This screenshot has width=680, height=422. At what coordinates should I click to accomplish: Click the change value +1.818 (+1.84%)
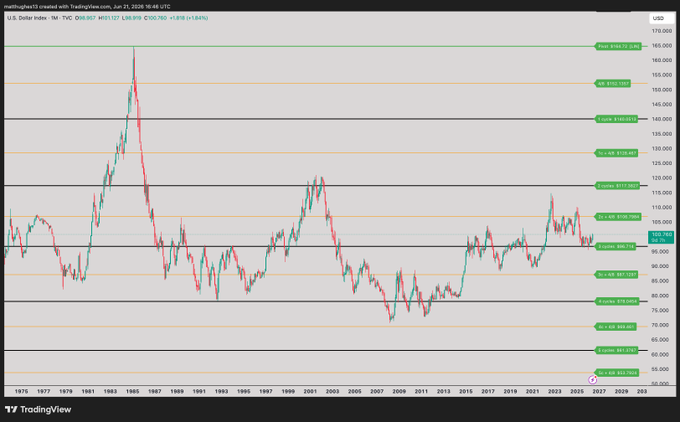click(x=189, y=18)
